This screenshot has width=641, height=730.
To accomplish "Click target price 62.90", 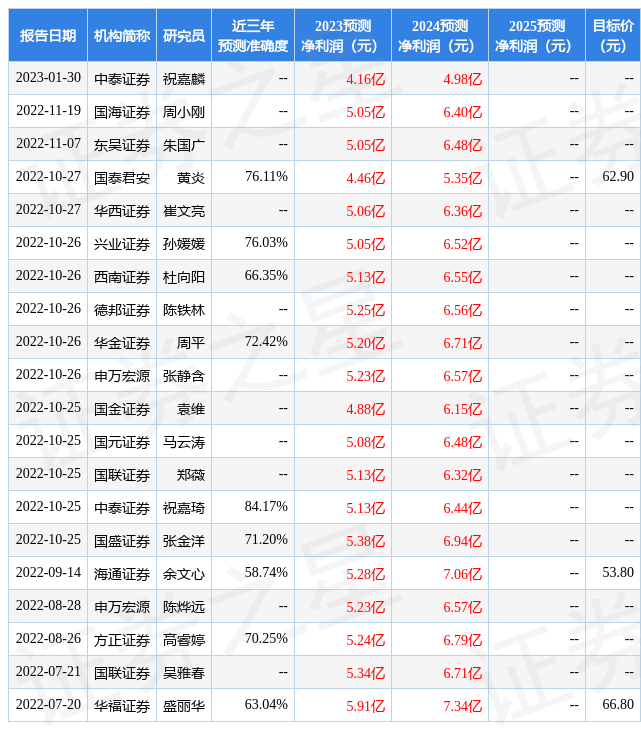I will 618,176.
